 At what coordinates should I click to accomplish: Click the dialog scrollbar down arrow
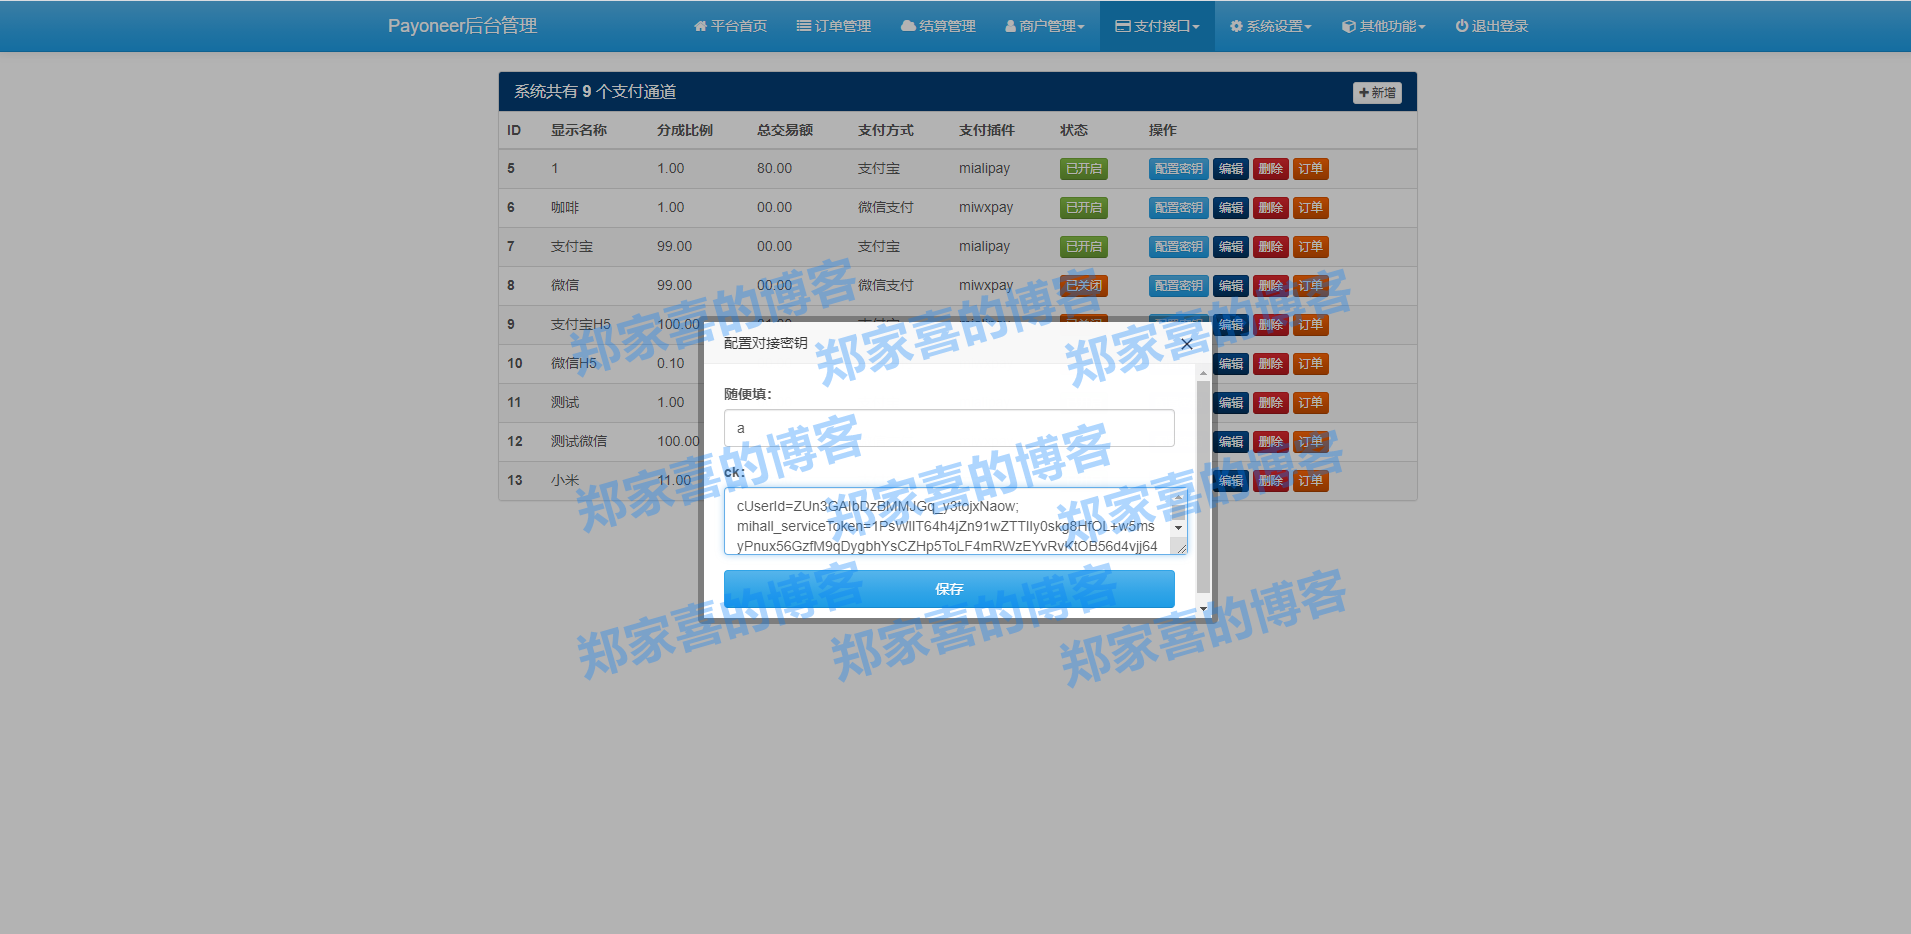click(x=1203, y=608)
